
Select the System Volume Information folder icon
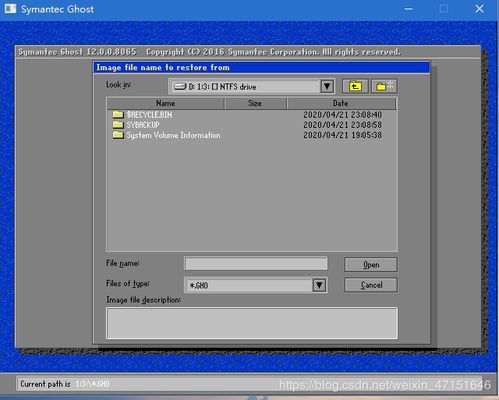point(118,135)
